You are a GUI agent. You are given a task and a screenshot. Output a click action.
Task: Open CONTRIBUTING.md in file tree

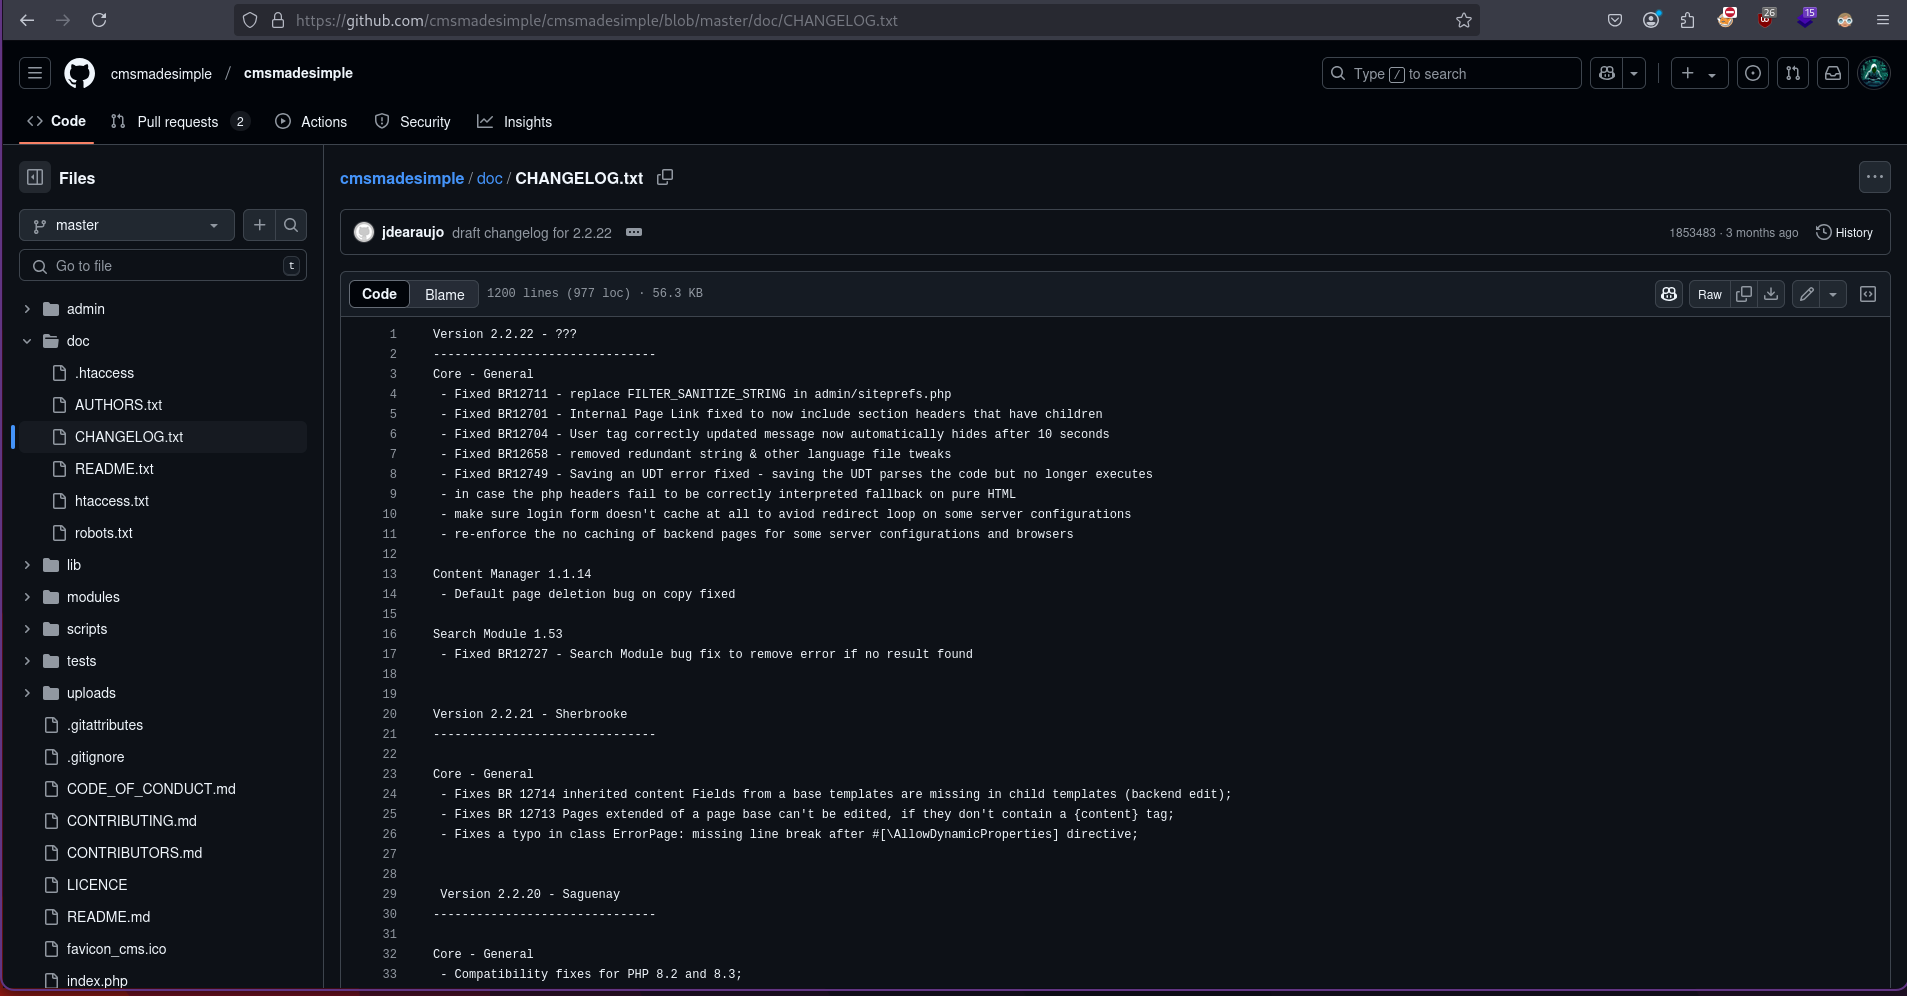click(x=132, y=821)
